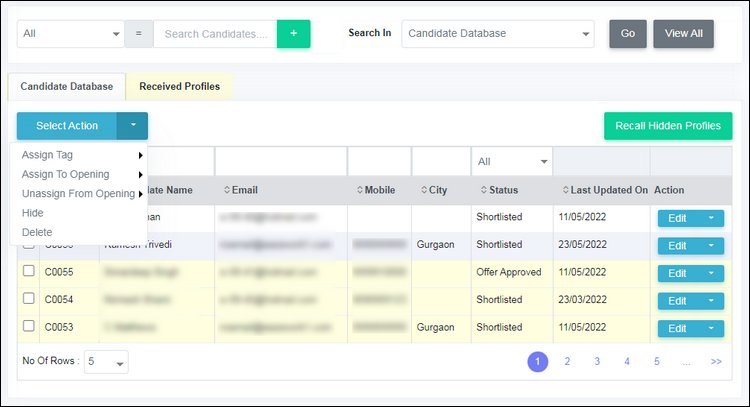Open Edit caret for the first Shortlisted row
The width and height of the screenshot is (750, 407).
point(711,218)
